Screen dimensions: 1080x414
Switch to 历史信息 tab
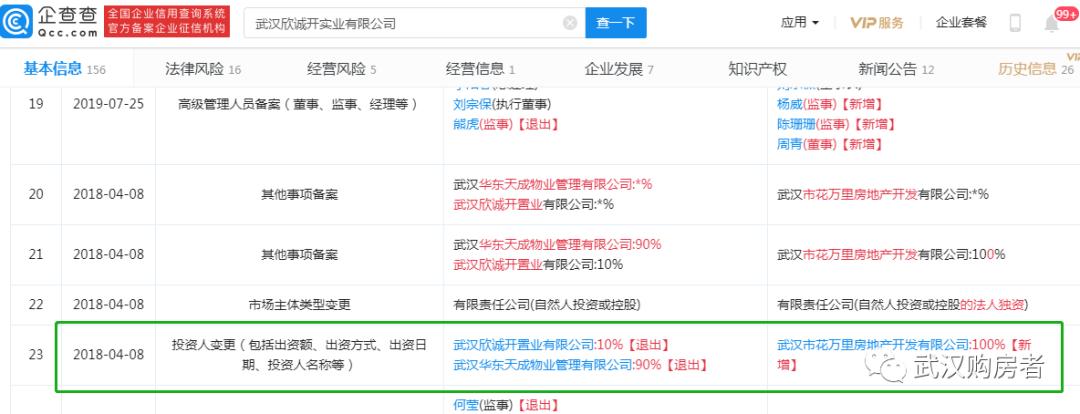[x=1036, y=69]
